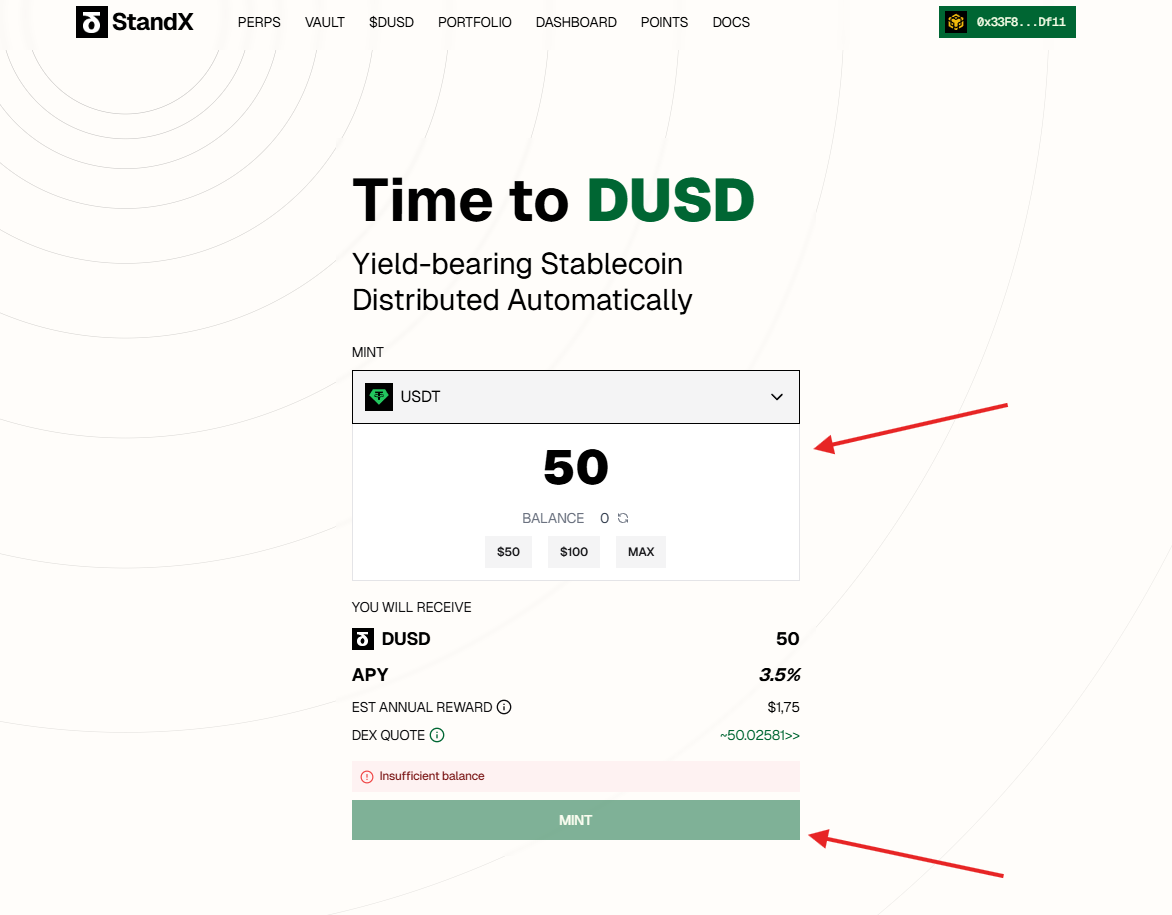Image resolution: width=1172 pixels, height=915 pixels.
Task: Click the USDT token icon
Action: (379, 397)
